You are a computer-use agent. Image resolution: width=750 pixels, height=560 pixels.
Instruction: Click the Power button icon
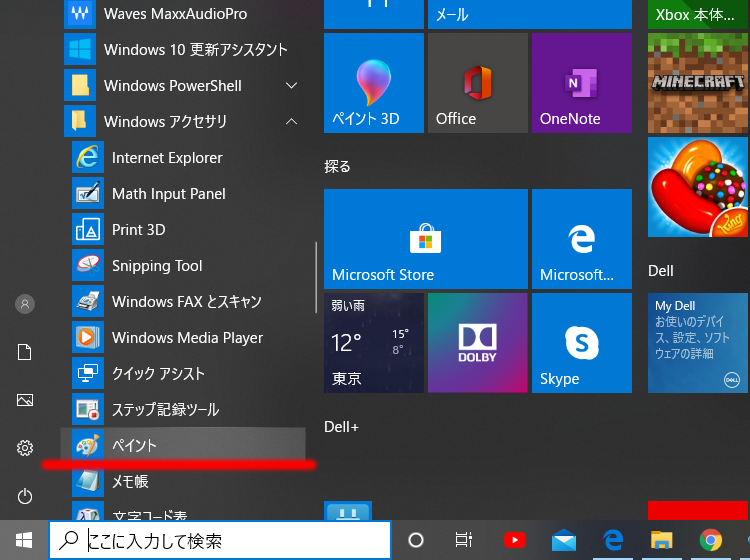click(x=25, y=496)
